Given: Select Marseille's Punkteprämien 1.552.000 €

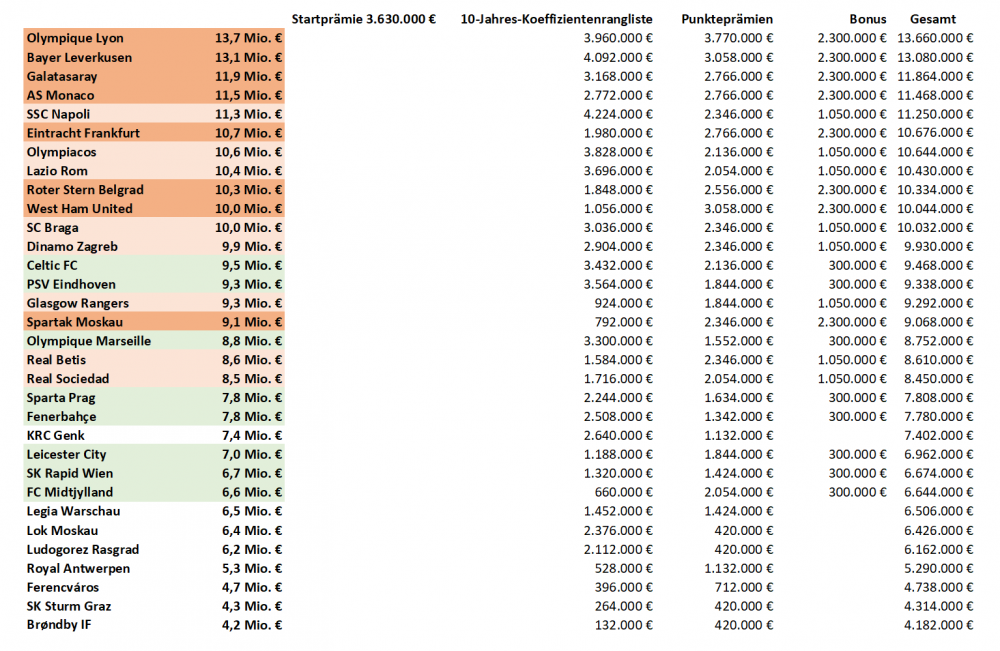Looking at the screenshot, I should [739, 341].
